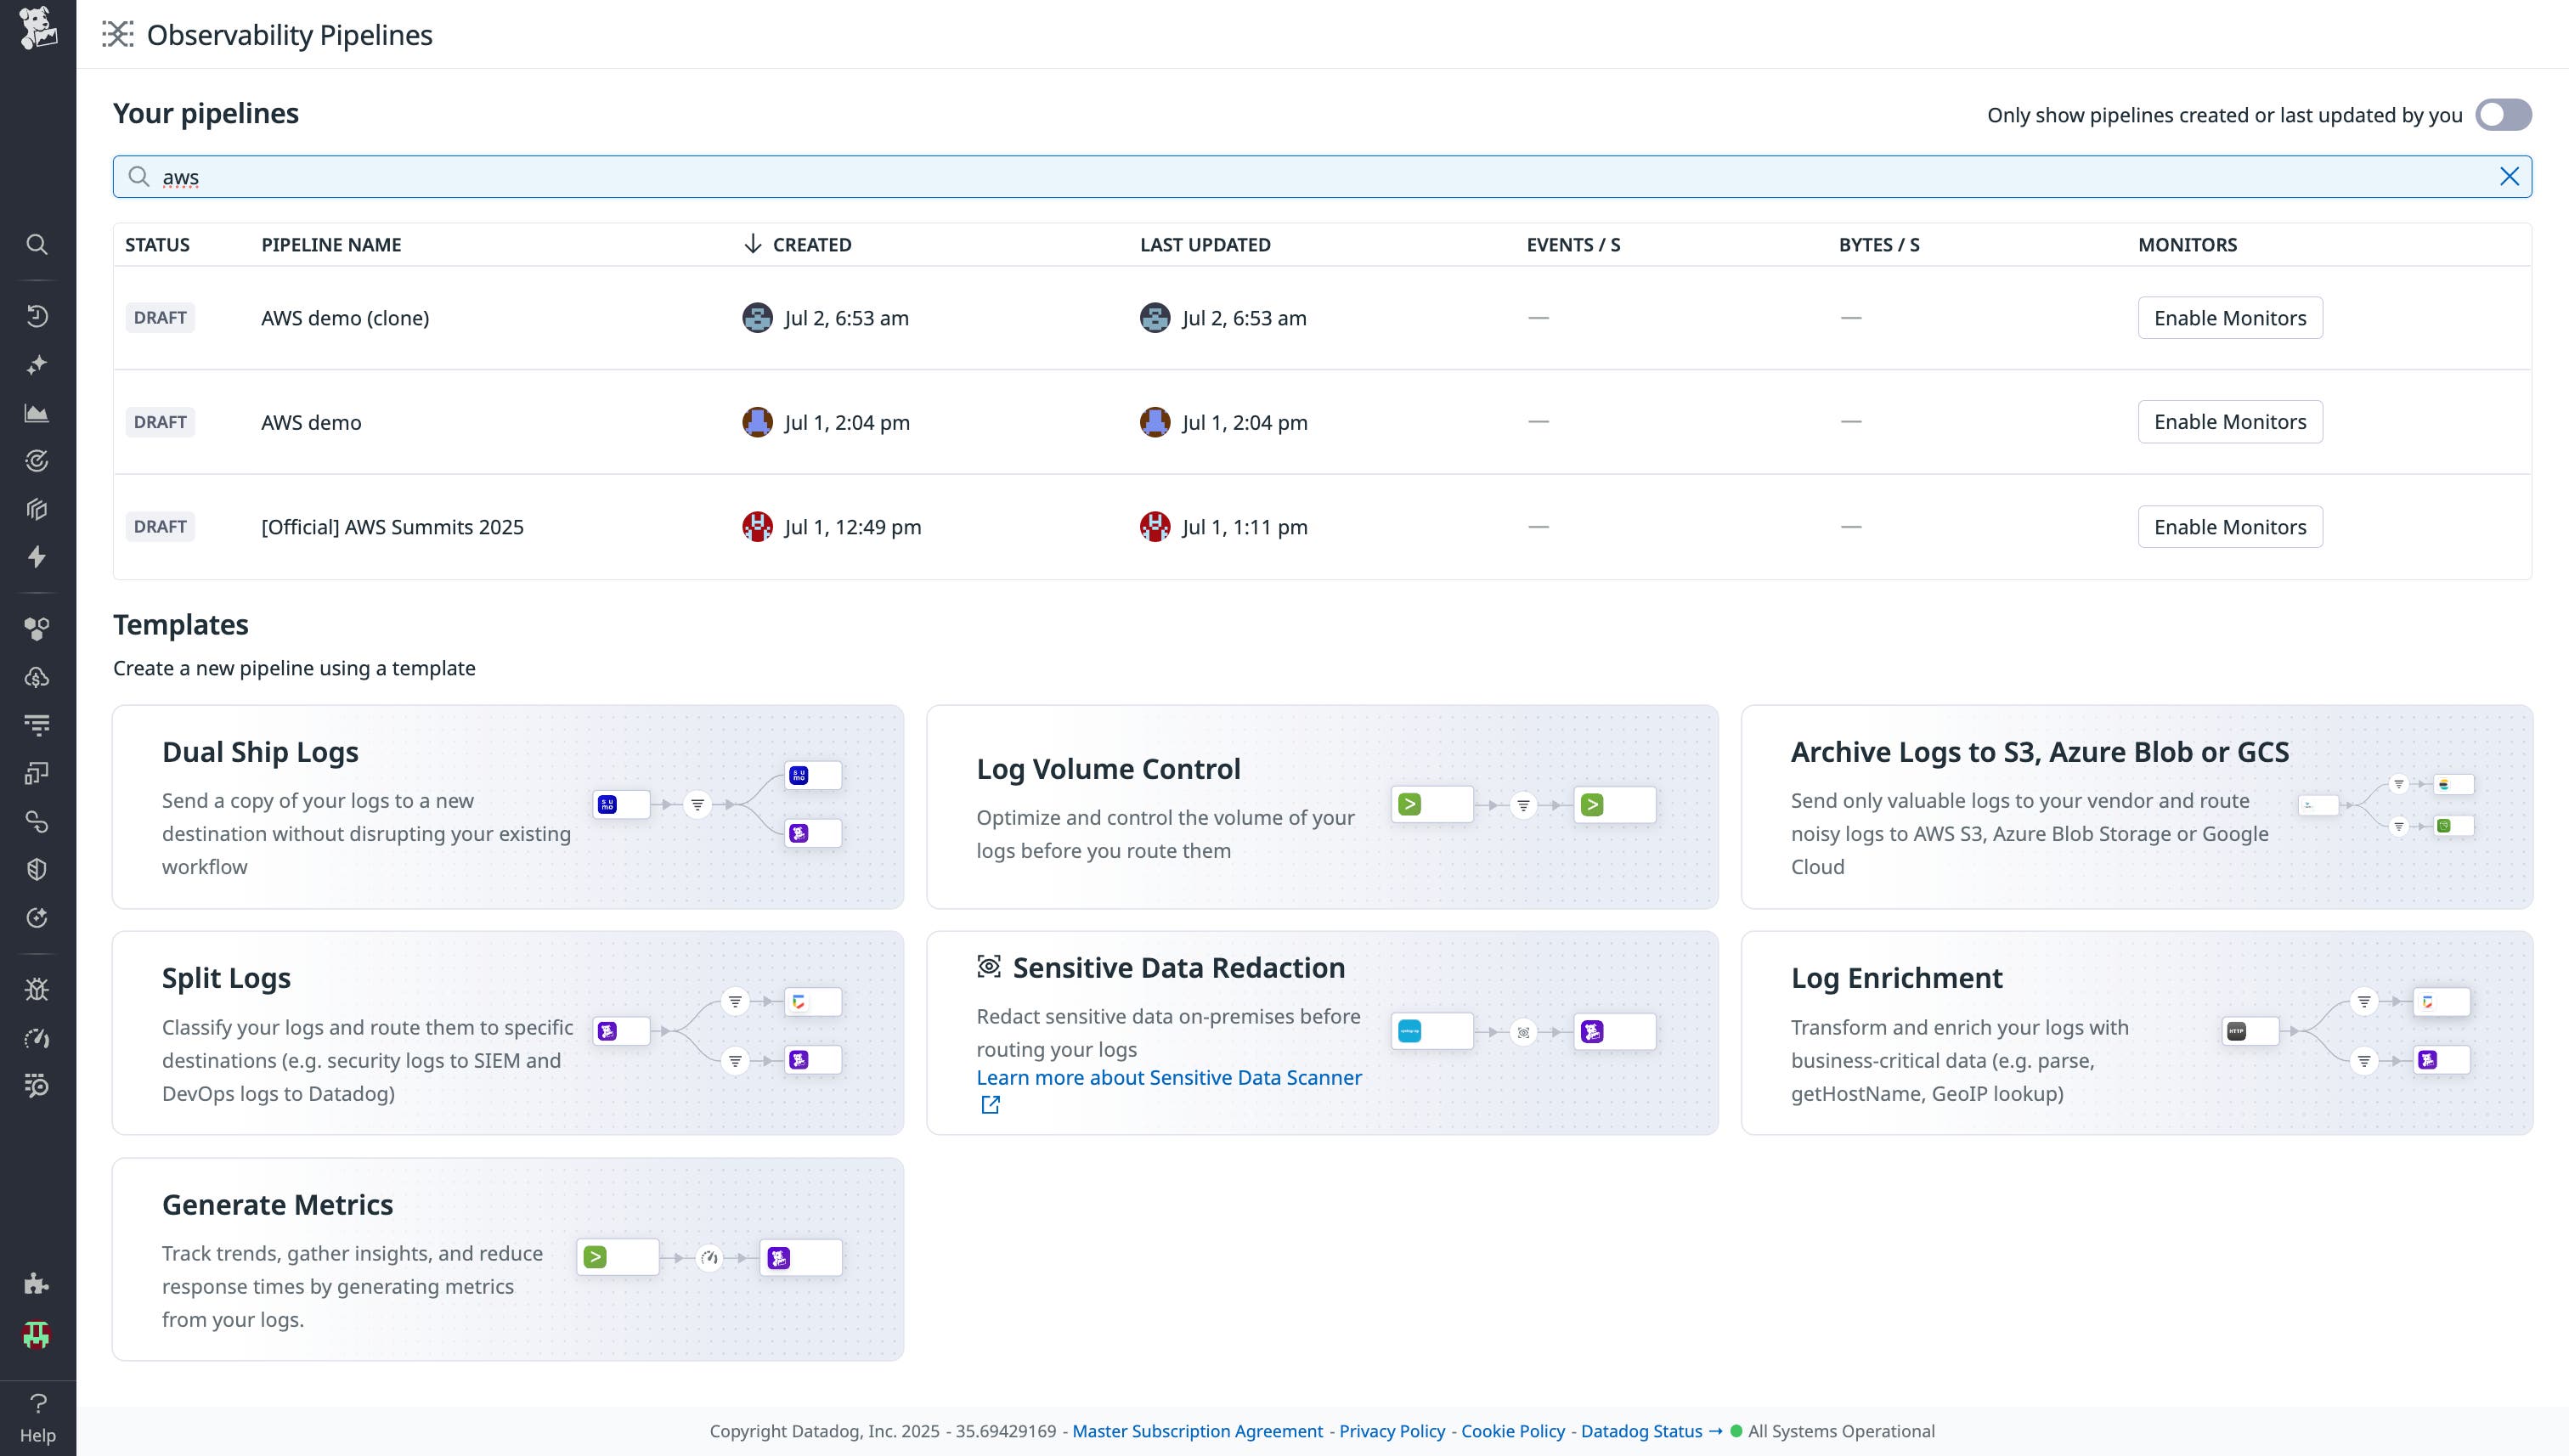The image size is (2569, 1456).
Task: Click the lightning bolt icon in sidebar
Action: pos(37,557)
